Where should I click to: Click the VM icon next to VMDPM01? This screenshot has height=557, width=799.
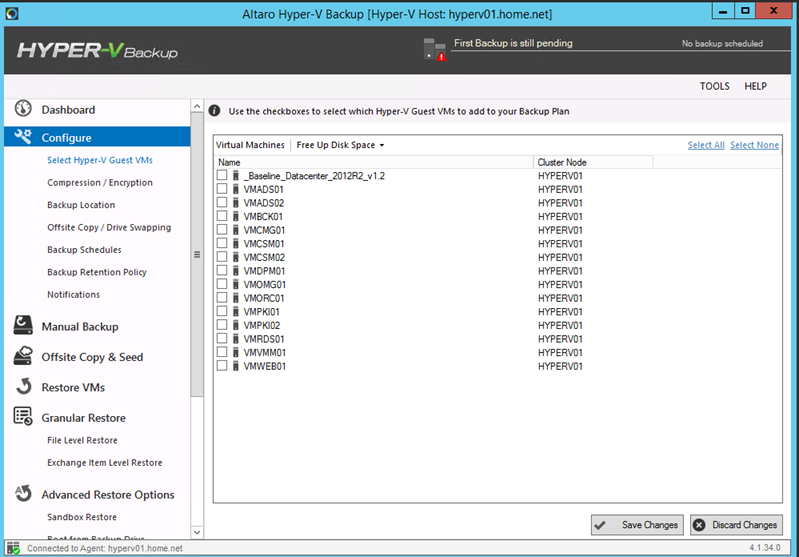[x=235, y=271]
